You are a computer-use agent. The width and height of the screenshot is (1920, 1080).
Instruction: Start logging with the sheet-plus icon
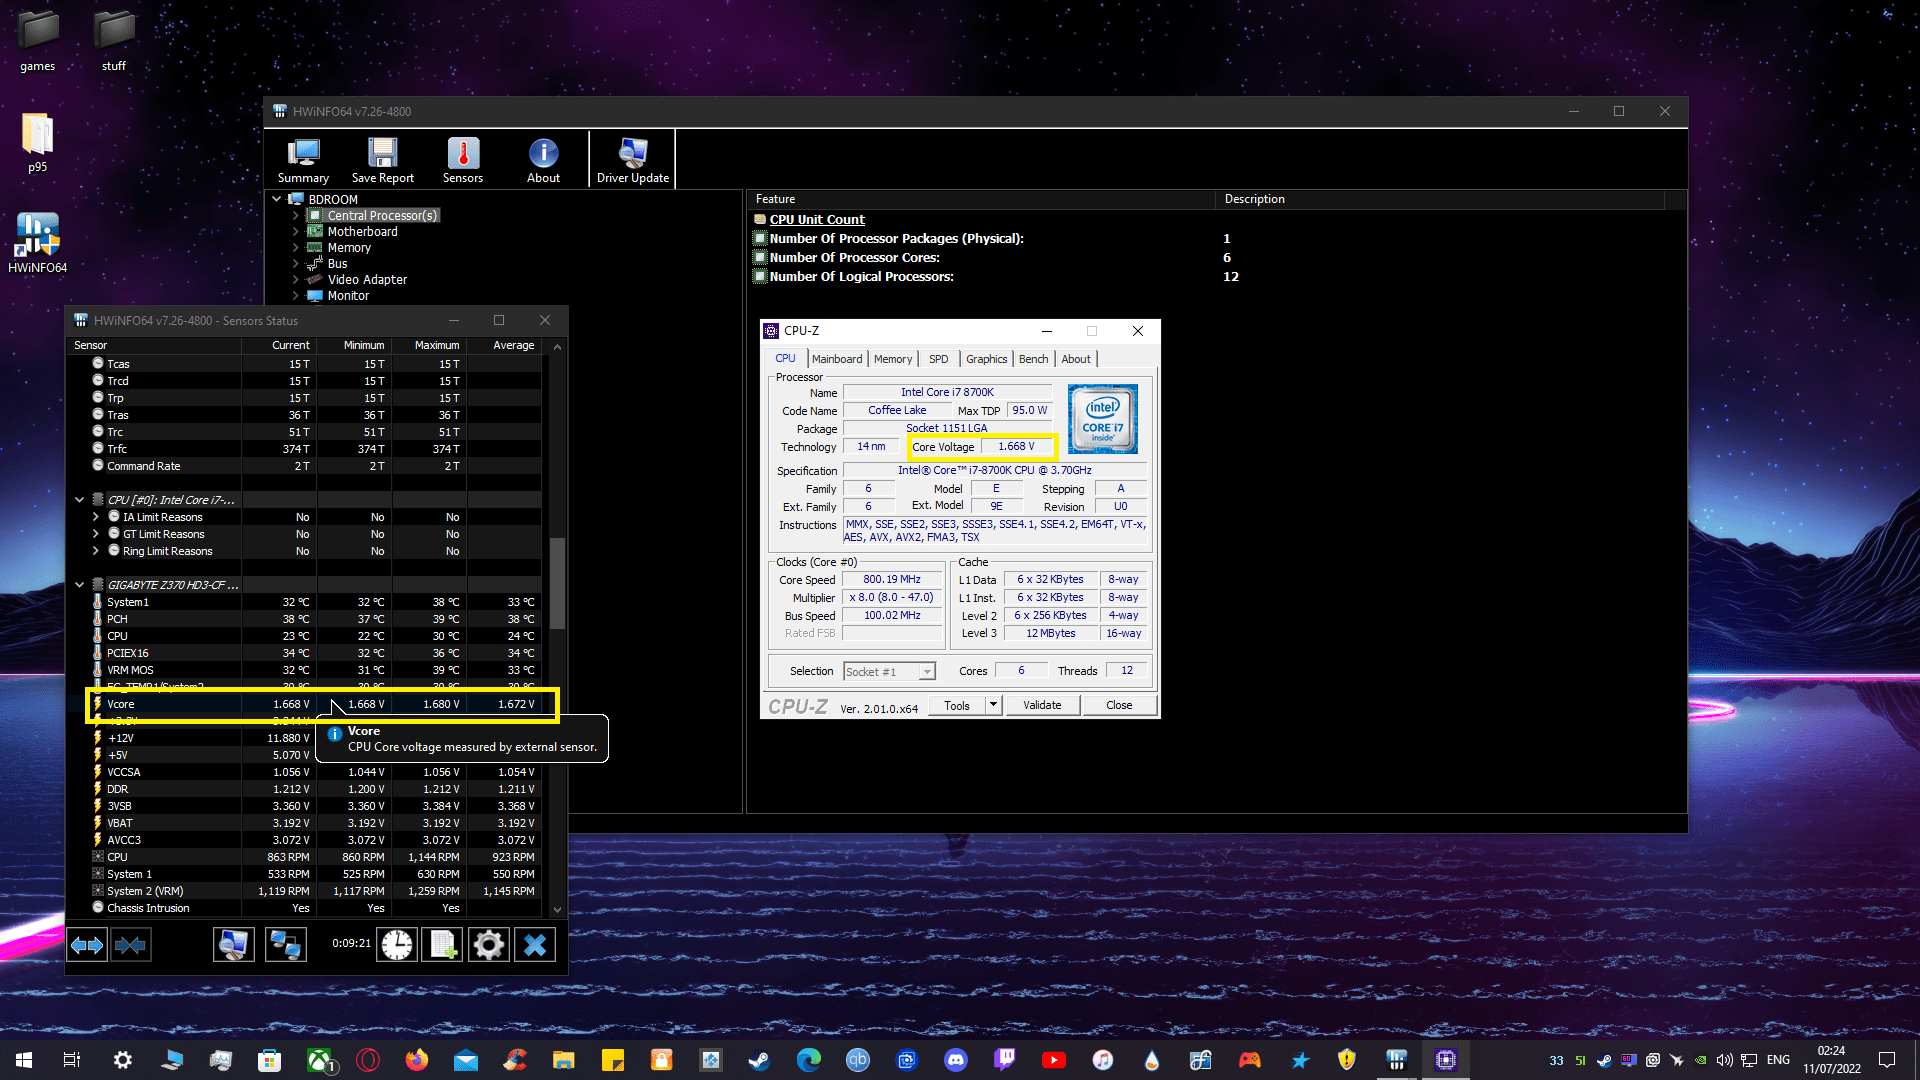coord(443,945)
